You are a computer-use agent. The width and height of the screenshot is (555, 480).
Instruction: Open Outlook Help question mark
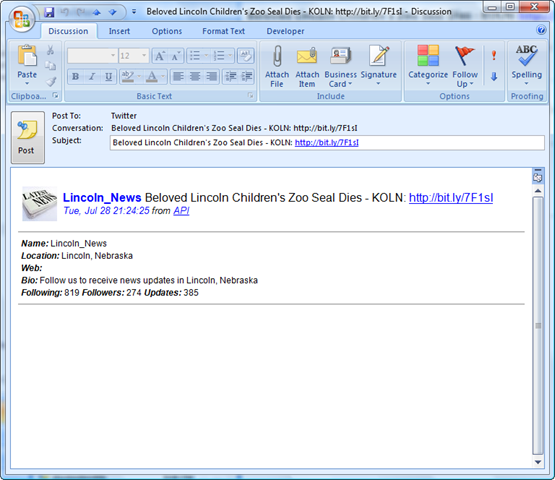(541, 30)
